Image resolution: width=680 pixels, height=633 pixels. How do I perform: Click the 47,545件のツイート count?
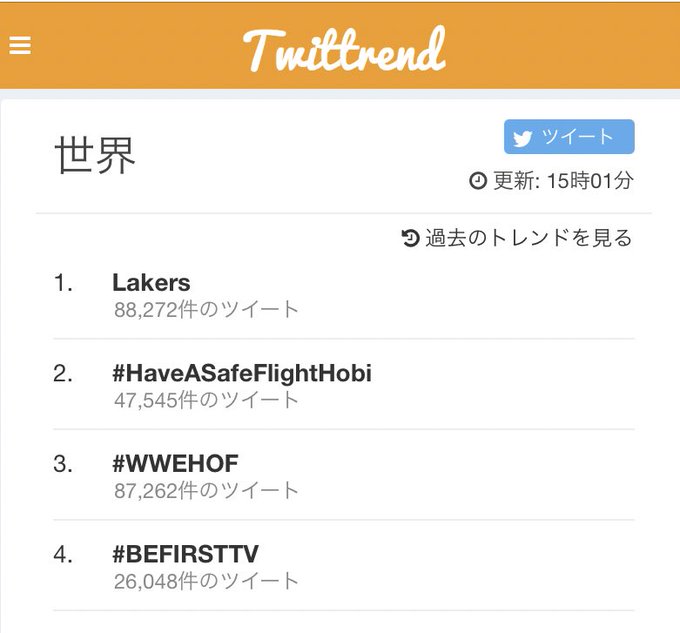point(206,400)
